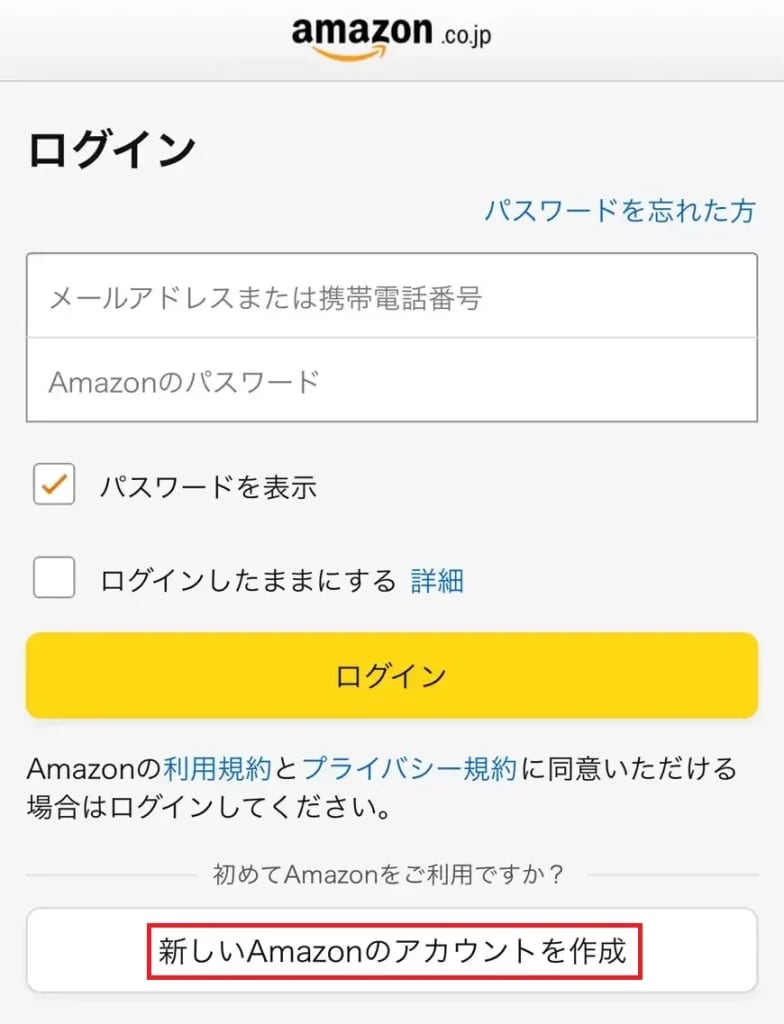Open the プライバシー規約 privacy link
Viewport: 784px width, 1024px height.
tap(409, 768)
